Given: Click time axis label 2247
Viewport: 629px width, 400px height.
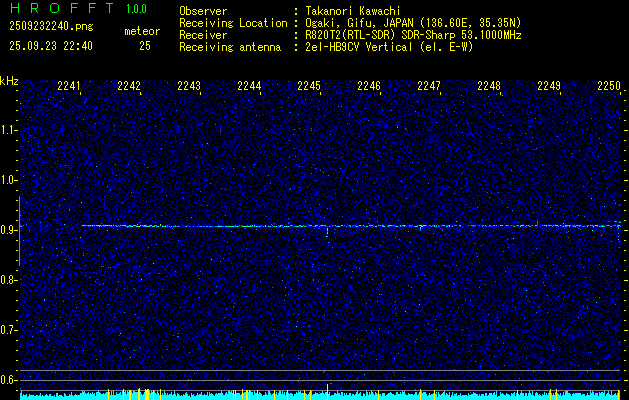Looking at the screenshot, I should coord(429,86).
